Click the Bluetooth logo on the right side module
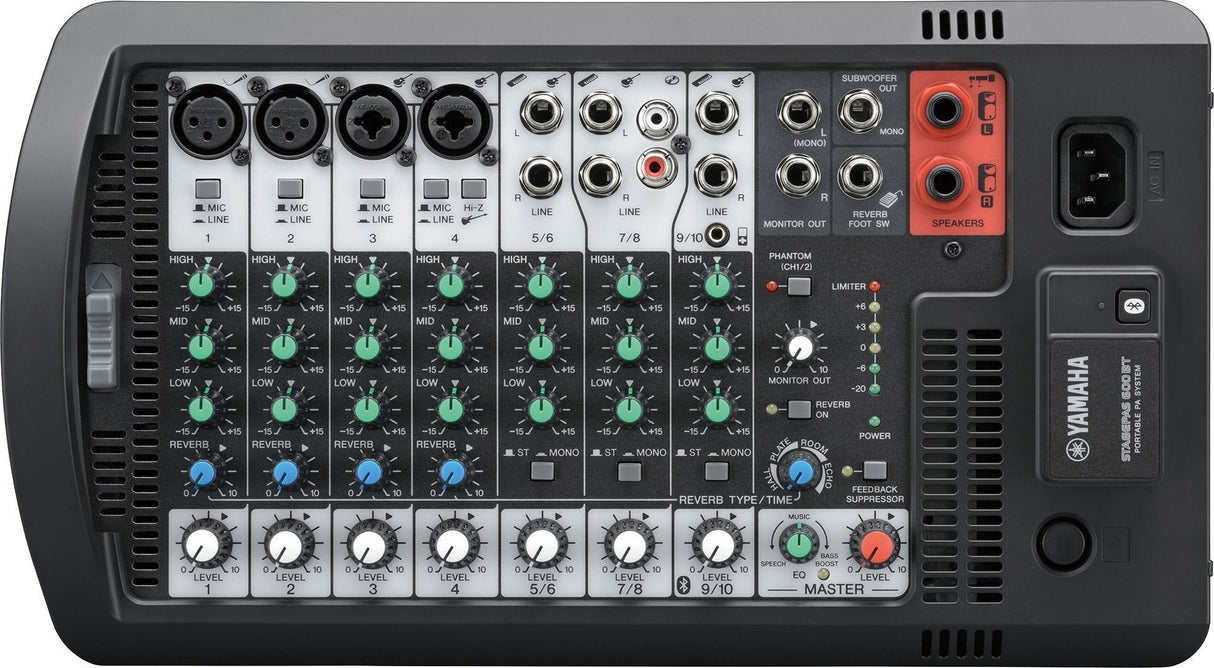 pos(1133,305)
